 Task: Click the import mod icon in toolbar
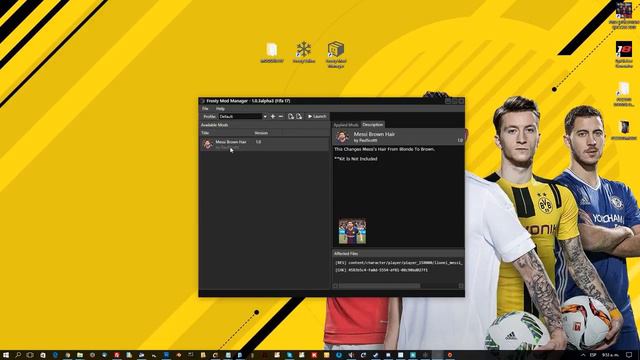click(291, 116)
